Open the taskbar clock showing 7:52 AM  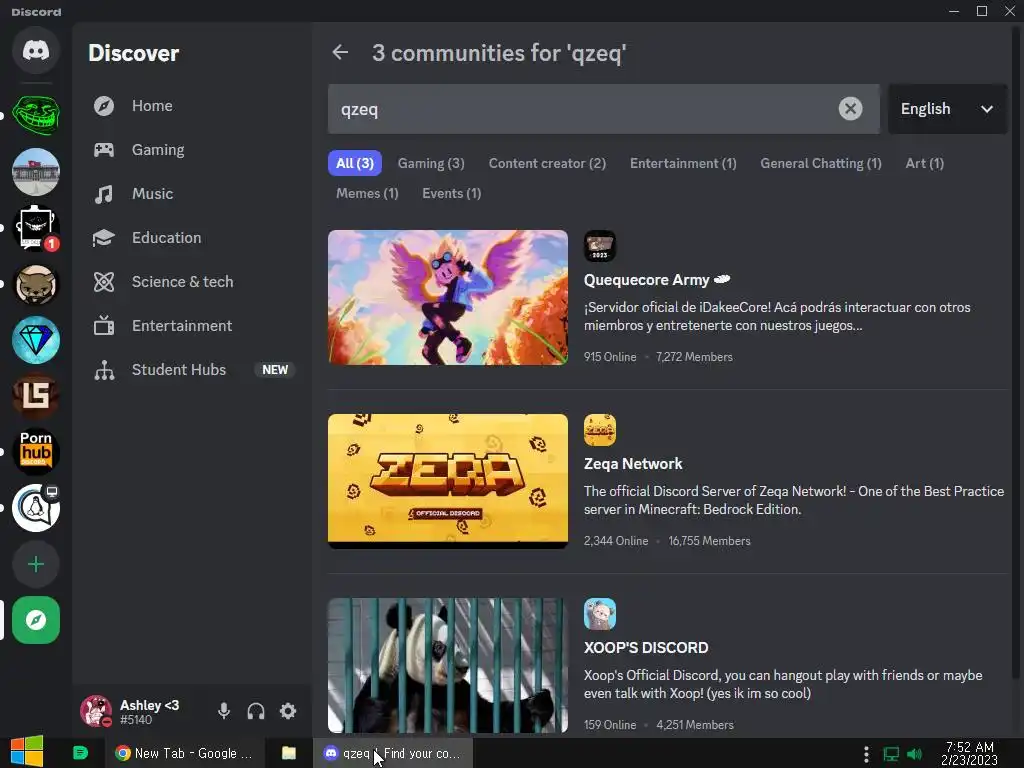click(969, 753)
